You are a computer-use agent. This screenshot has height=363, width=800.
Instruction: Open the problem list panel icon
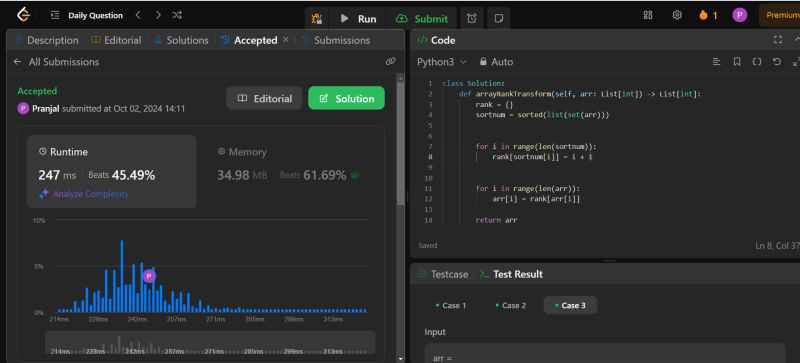coord(55,16)
